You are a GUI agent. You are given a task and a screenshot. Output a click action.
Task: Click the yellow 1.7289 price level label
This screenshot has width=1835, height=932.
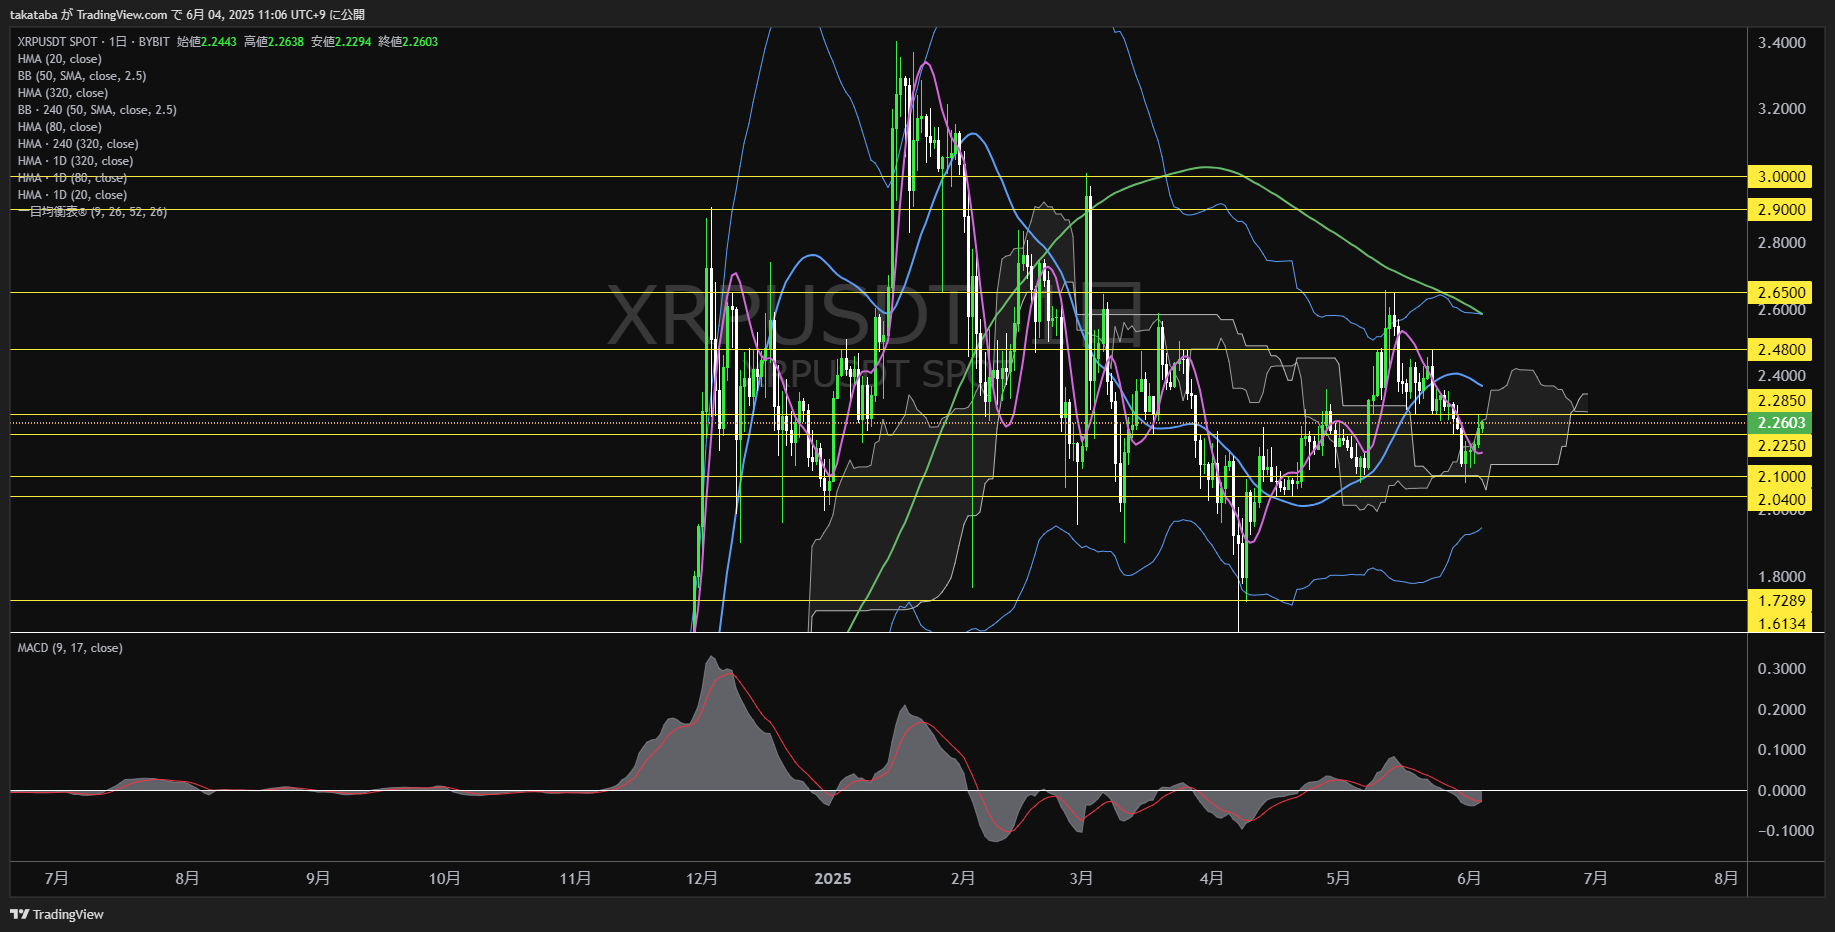point(1780,600)
